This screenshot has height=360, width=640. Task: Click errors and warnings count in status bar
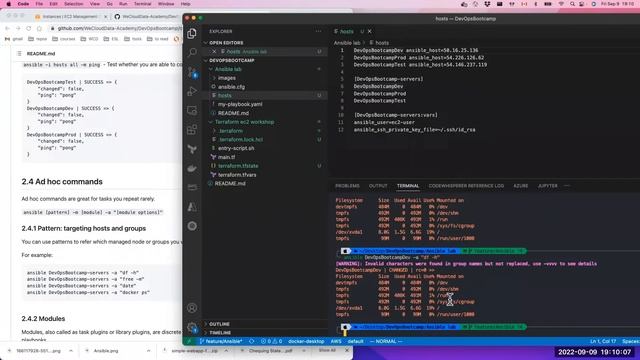[x=271, y=341]
